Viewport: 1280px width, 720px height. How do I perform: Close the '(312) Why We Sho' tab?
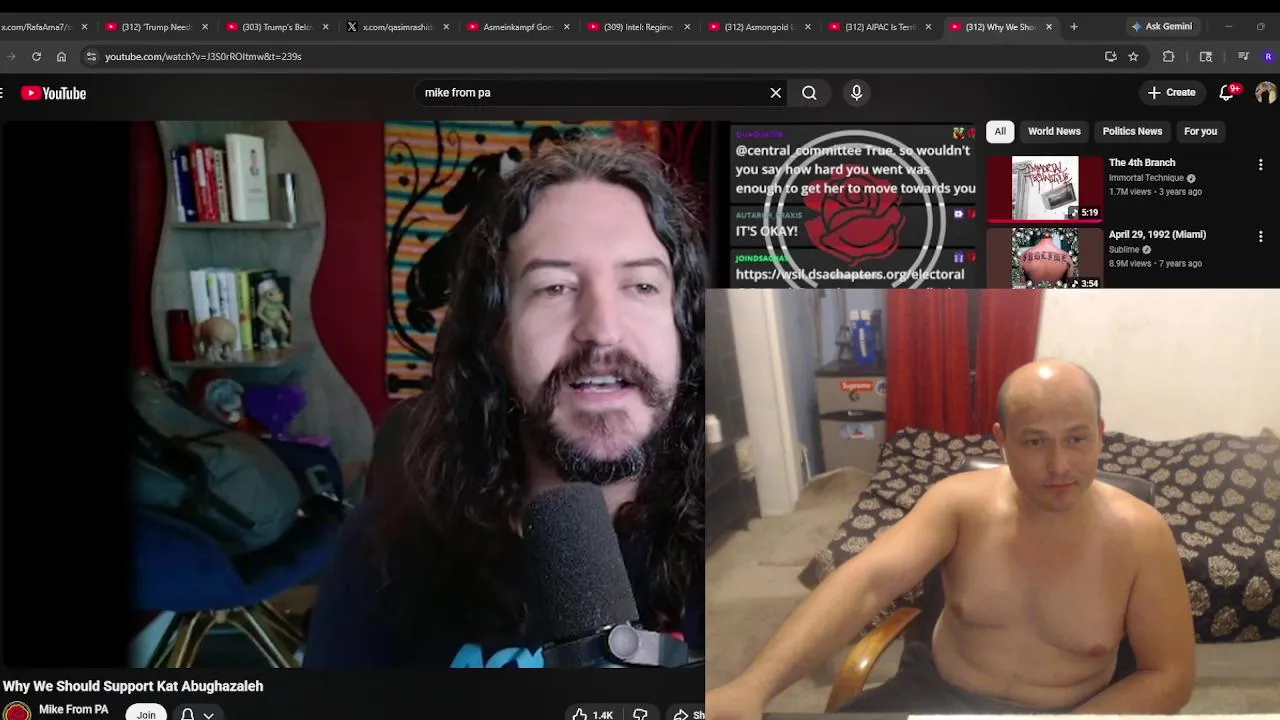(x=1049, y=27)
